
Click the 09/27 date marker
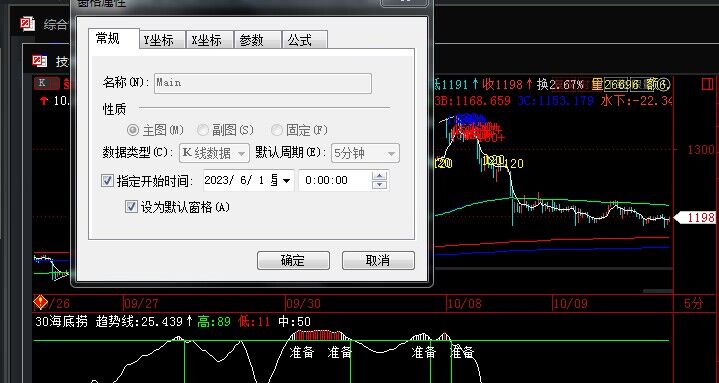141,303
